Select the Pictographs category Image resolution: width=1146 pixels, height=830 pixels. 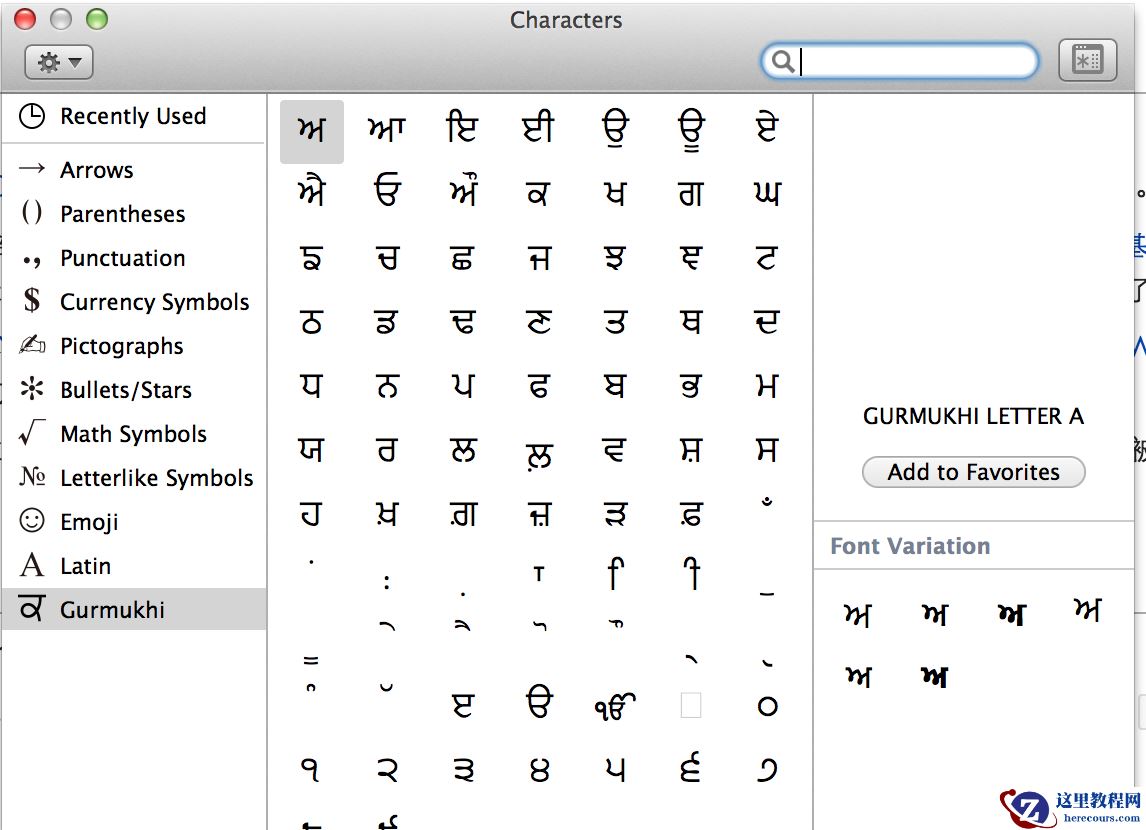[121, 346]
